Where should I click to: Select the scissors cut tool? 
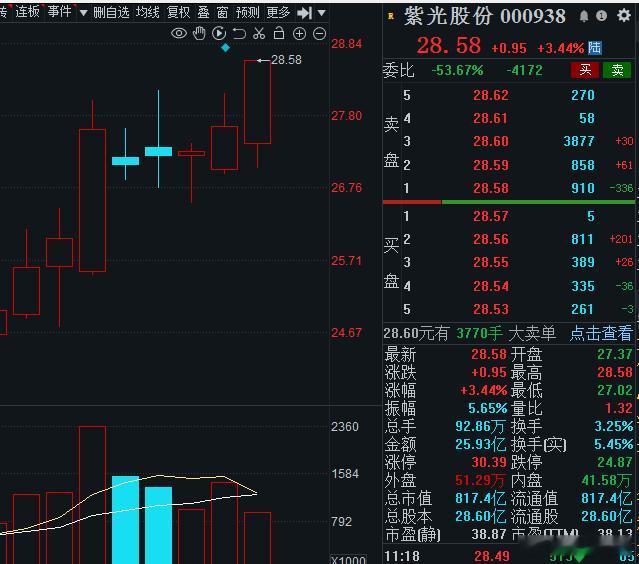click(259, 33)
